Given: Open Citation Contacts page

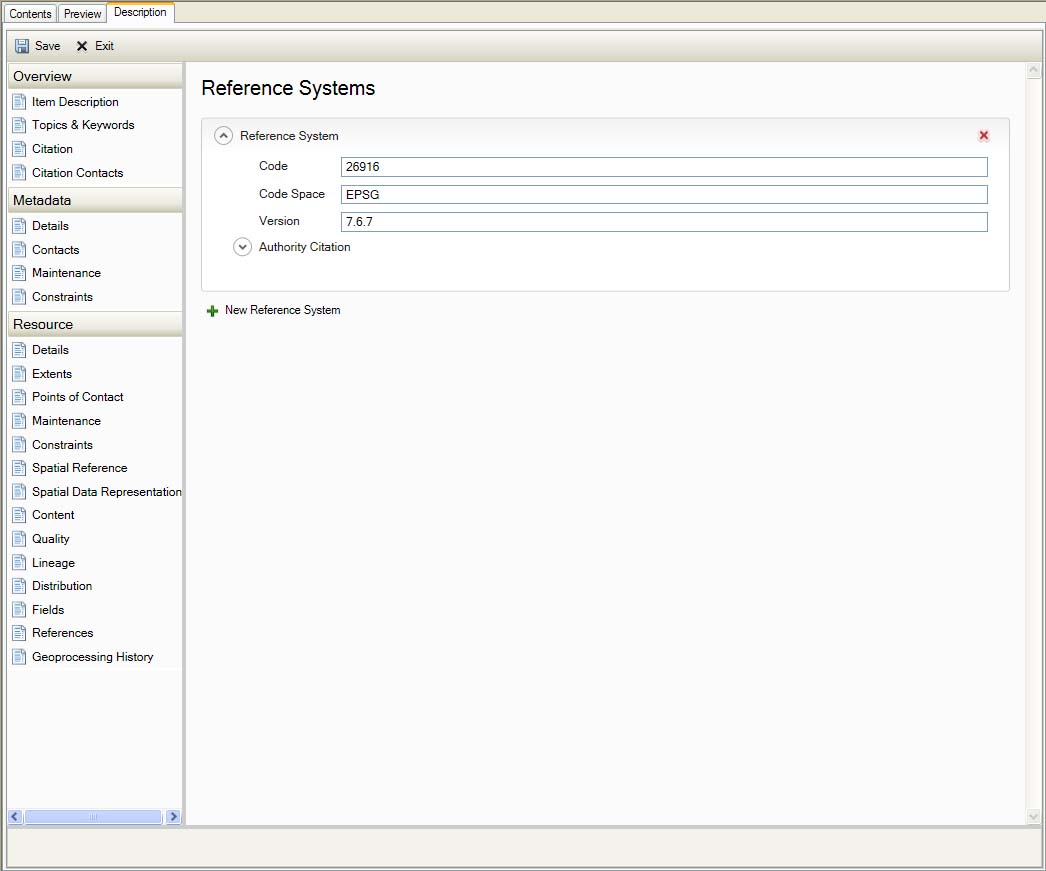Looking at the screenshot, I should pyautogui.click(x=77, y=173).
